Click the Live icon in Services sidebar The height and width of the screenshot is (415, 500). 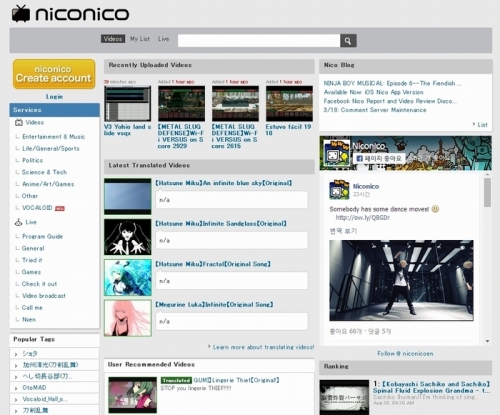(19, 222)
